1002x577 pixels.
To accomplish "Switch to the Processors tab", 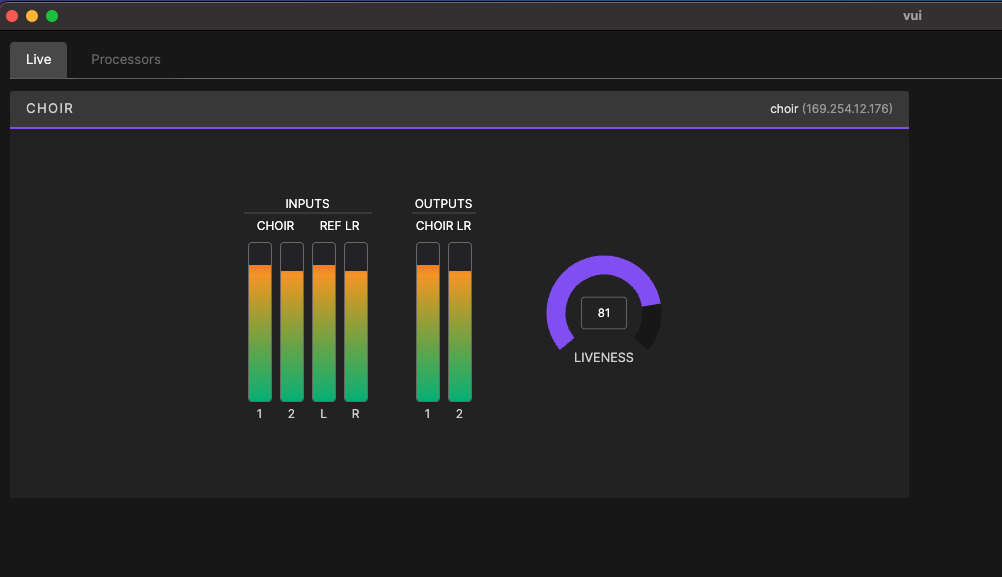I will 126,60.
